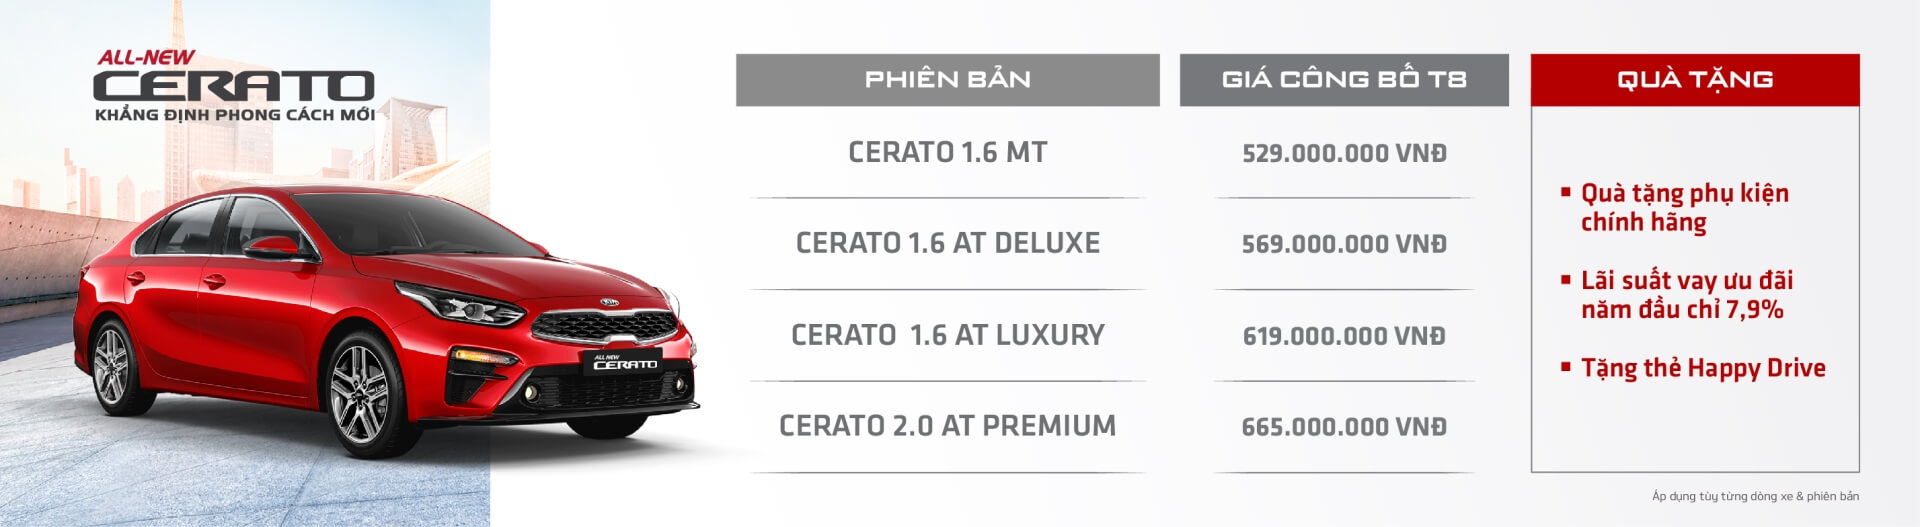The image size is (1920, 527).
Task: Click the Tặng thẻ Happy Drive item
Action: (x=1702, y=368)
